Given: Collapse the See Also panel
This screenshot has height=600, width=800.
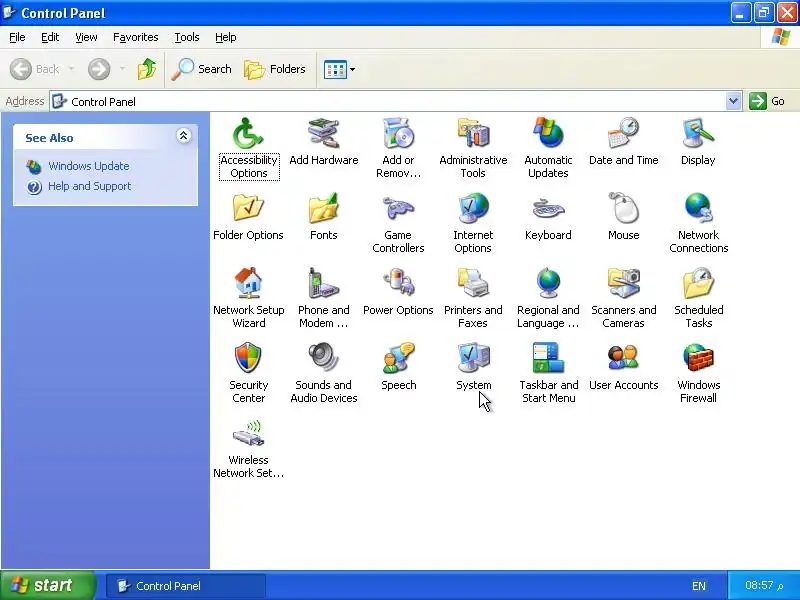Looking at the screenshot, I should pos(184,136).
